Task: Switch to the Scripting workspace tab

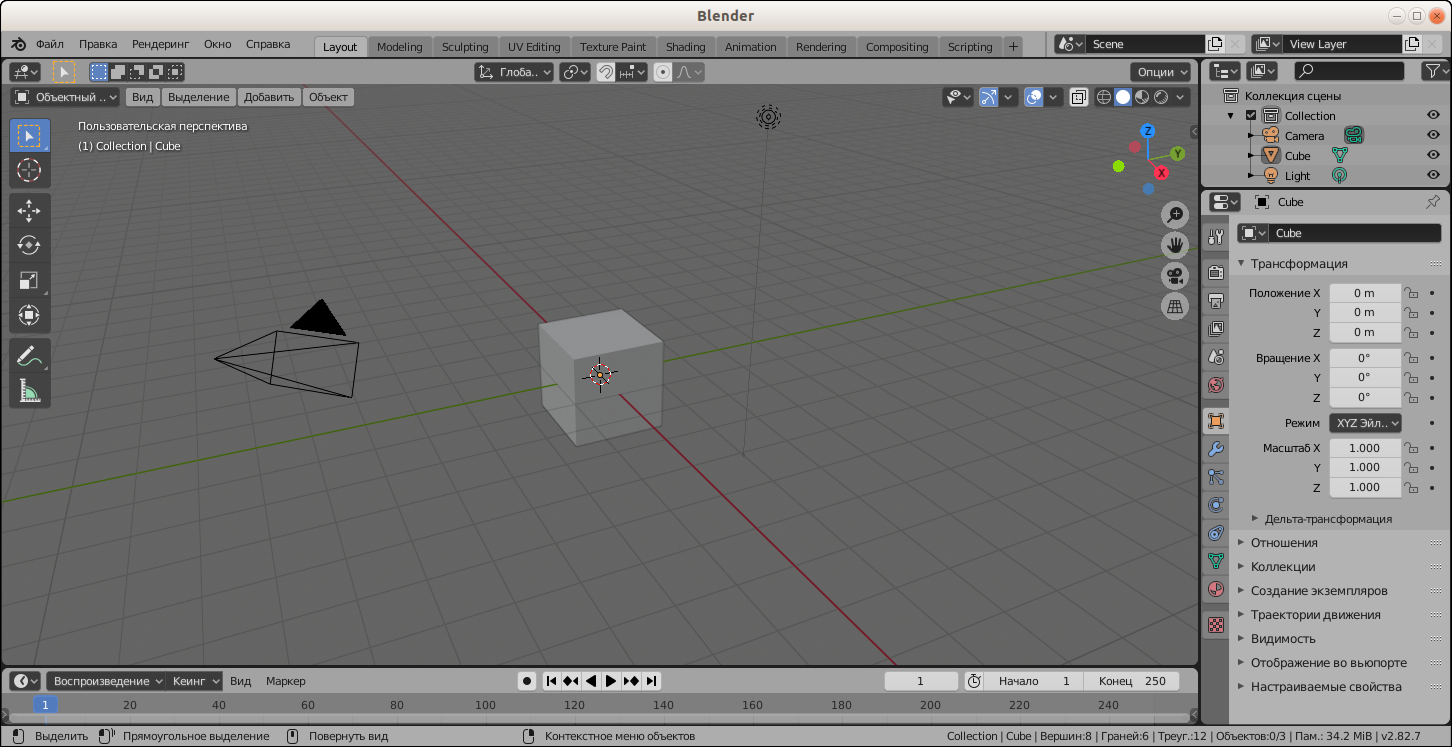Action: point(970,47)
